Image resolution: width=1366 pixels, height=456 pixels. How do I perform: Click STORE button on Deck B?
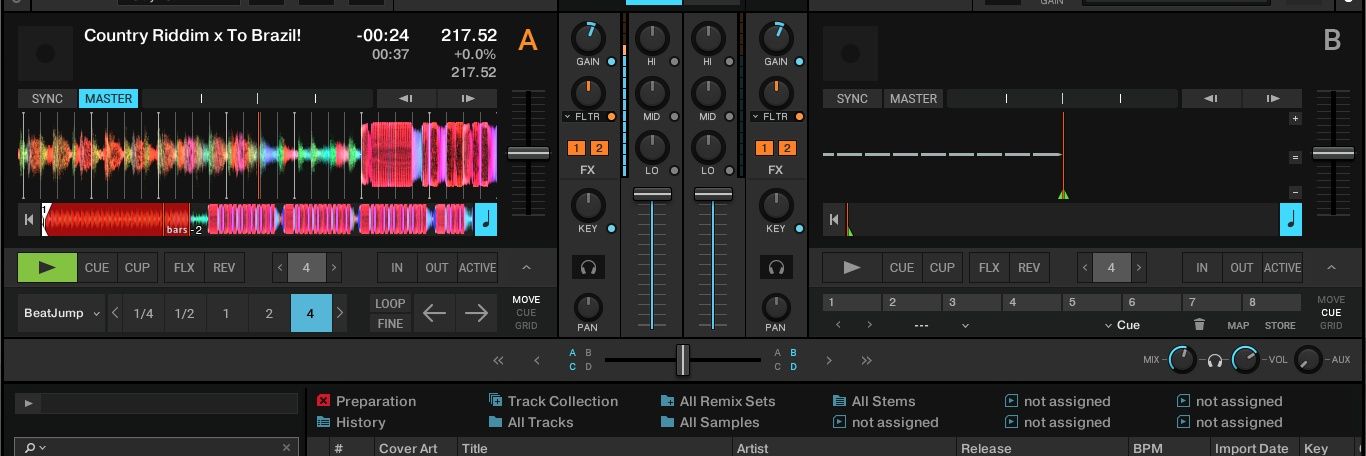tap(1280, 325)
